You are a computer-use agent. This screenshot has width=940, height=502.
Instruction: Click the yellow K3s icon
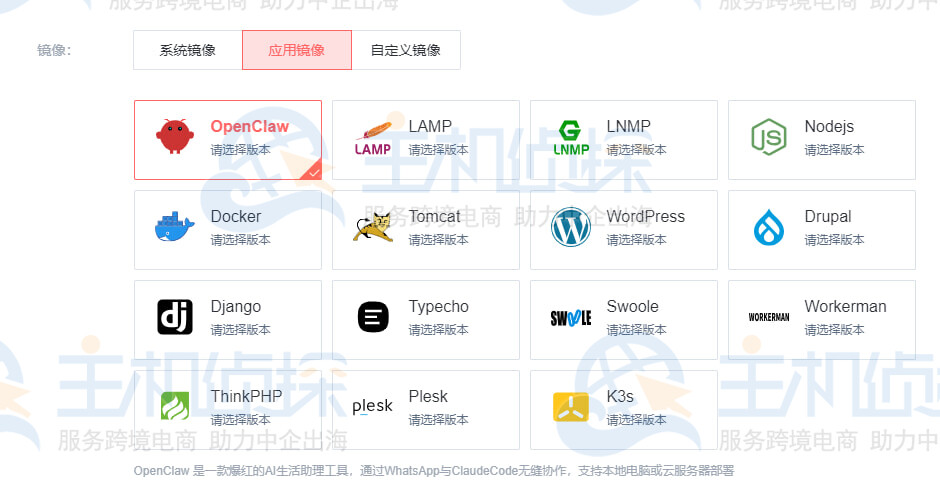point(571,407)
